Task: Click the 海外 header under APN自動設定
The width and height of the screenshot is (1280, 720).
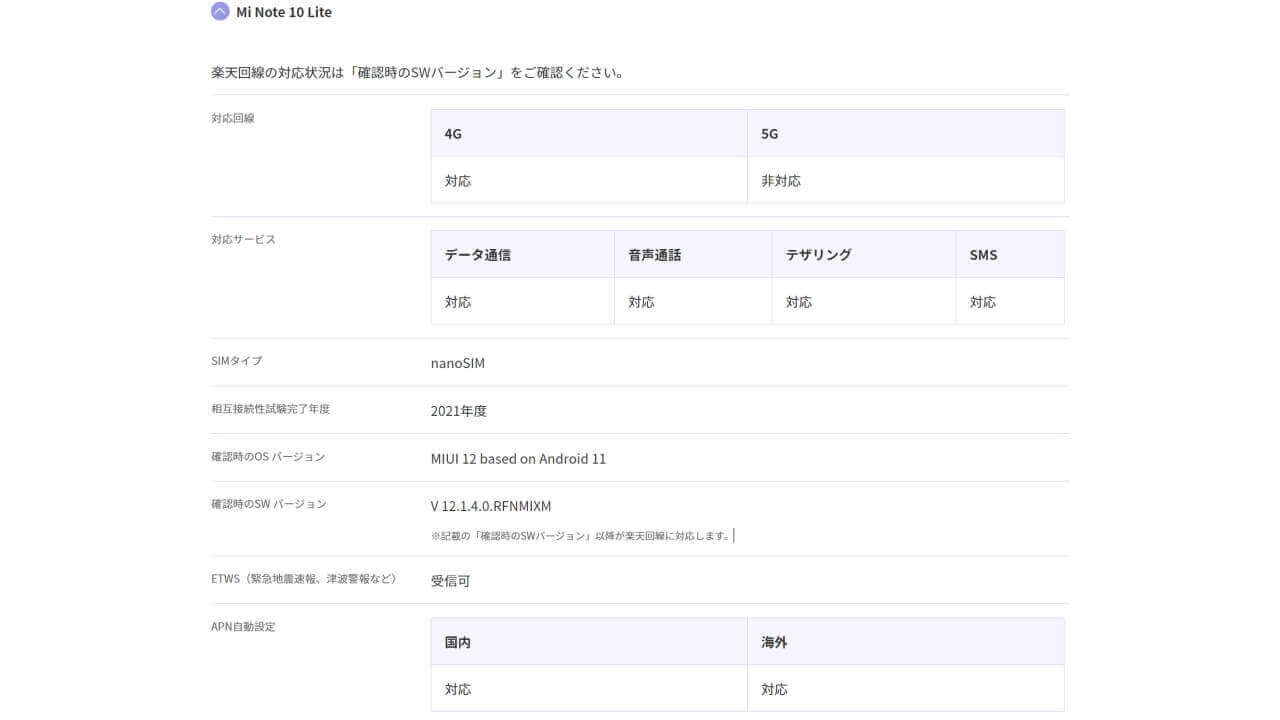Action: pyautogui.click(x=772, y=642)
